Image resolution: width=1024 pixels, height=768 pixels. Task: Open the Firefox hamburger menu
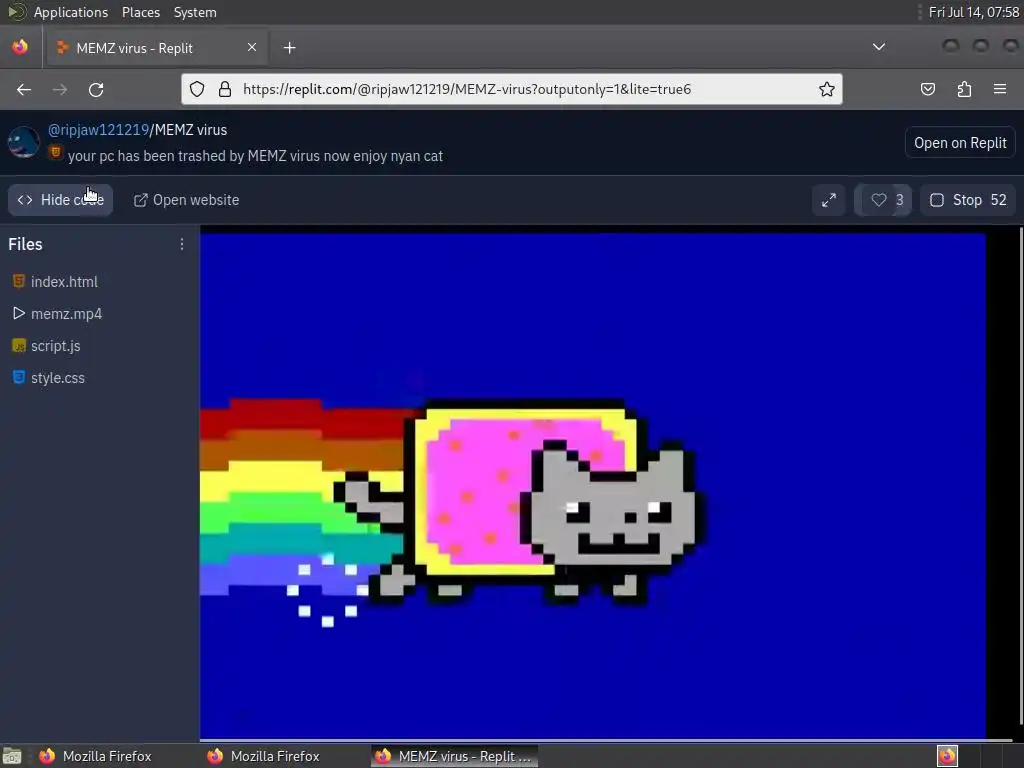point(1000,89)
